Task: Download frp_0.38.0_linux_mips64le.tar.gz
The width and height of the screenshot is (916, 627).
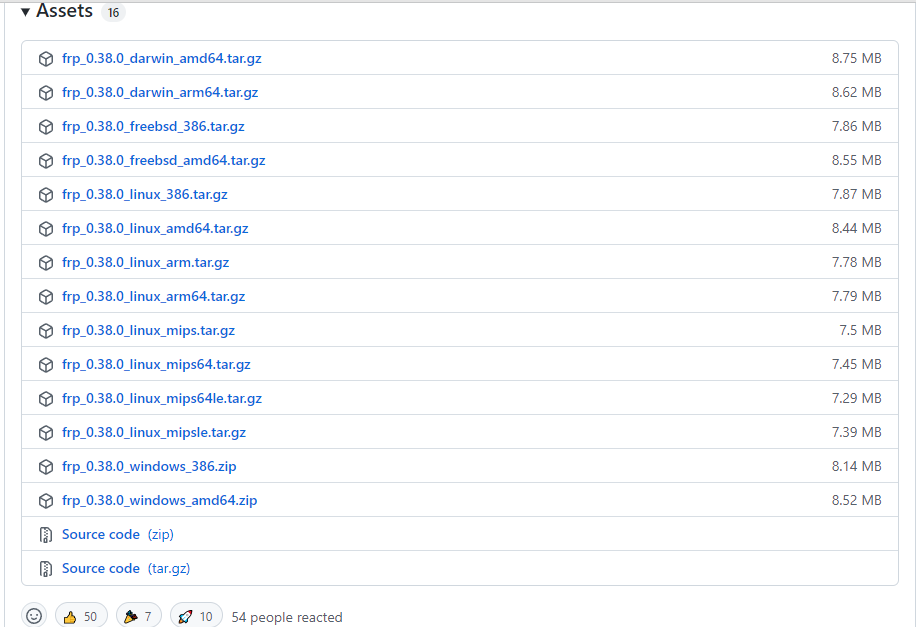Action: coord(161,398)
